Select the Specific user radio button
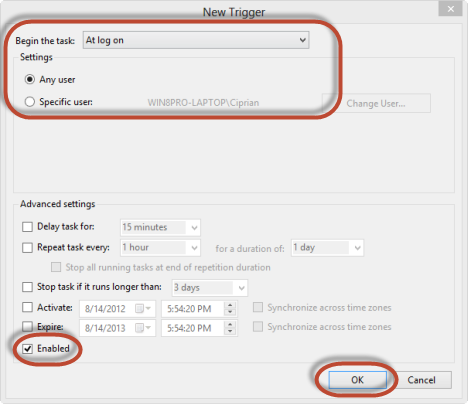Screen dimensions: 468x404 coord(30,102)
